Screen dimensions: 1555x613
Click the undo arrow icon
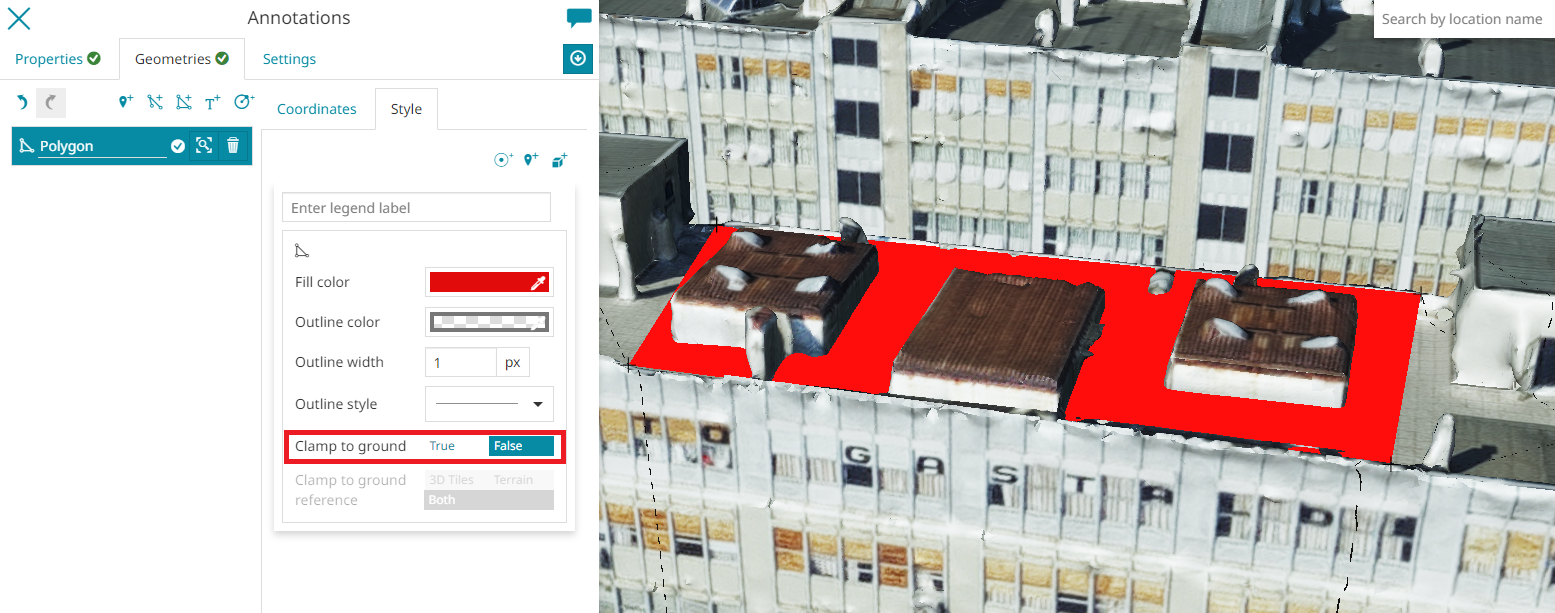[22, 102]
